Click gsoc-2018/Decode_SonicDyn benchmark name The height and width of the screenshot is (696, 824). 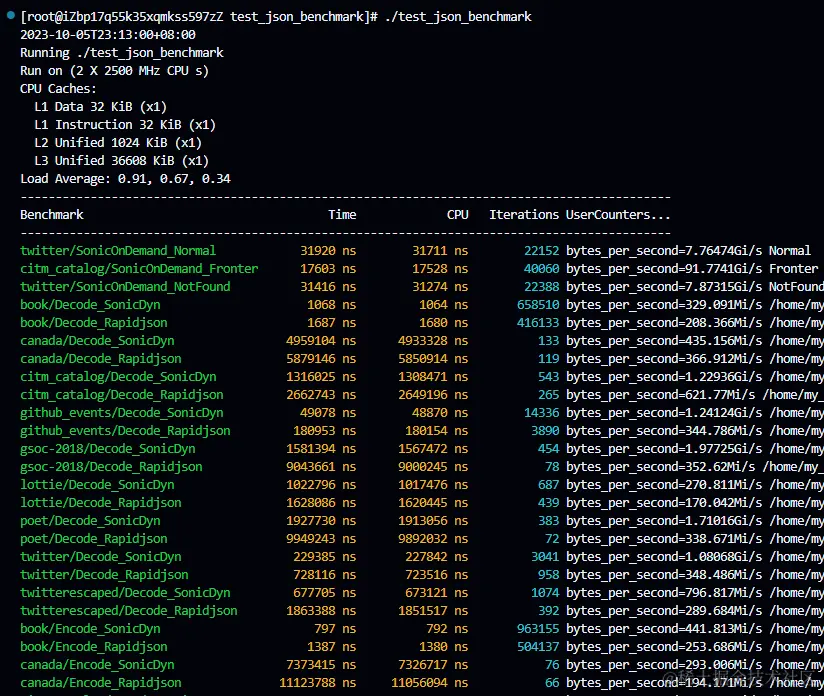pyautogui.click(x=108, y=449)
